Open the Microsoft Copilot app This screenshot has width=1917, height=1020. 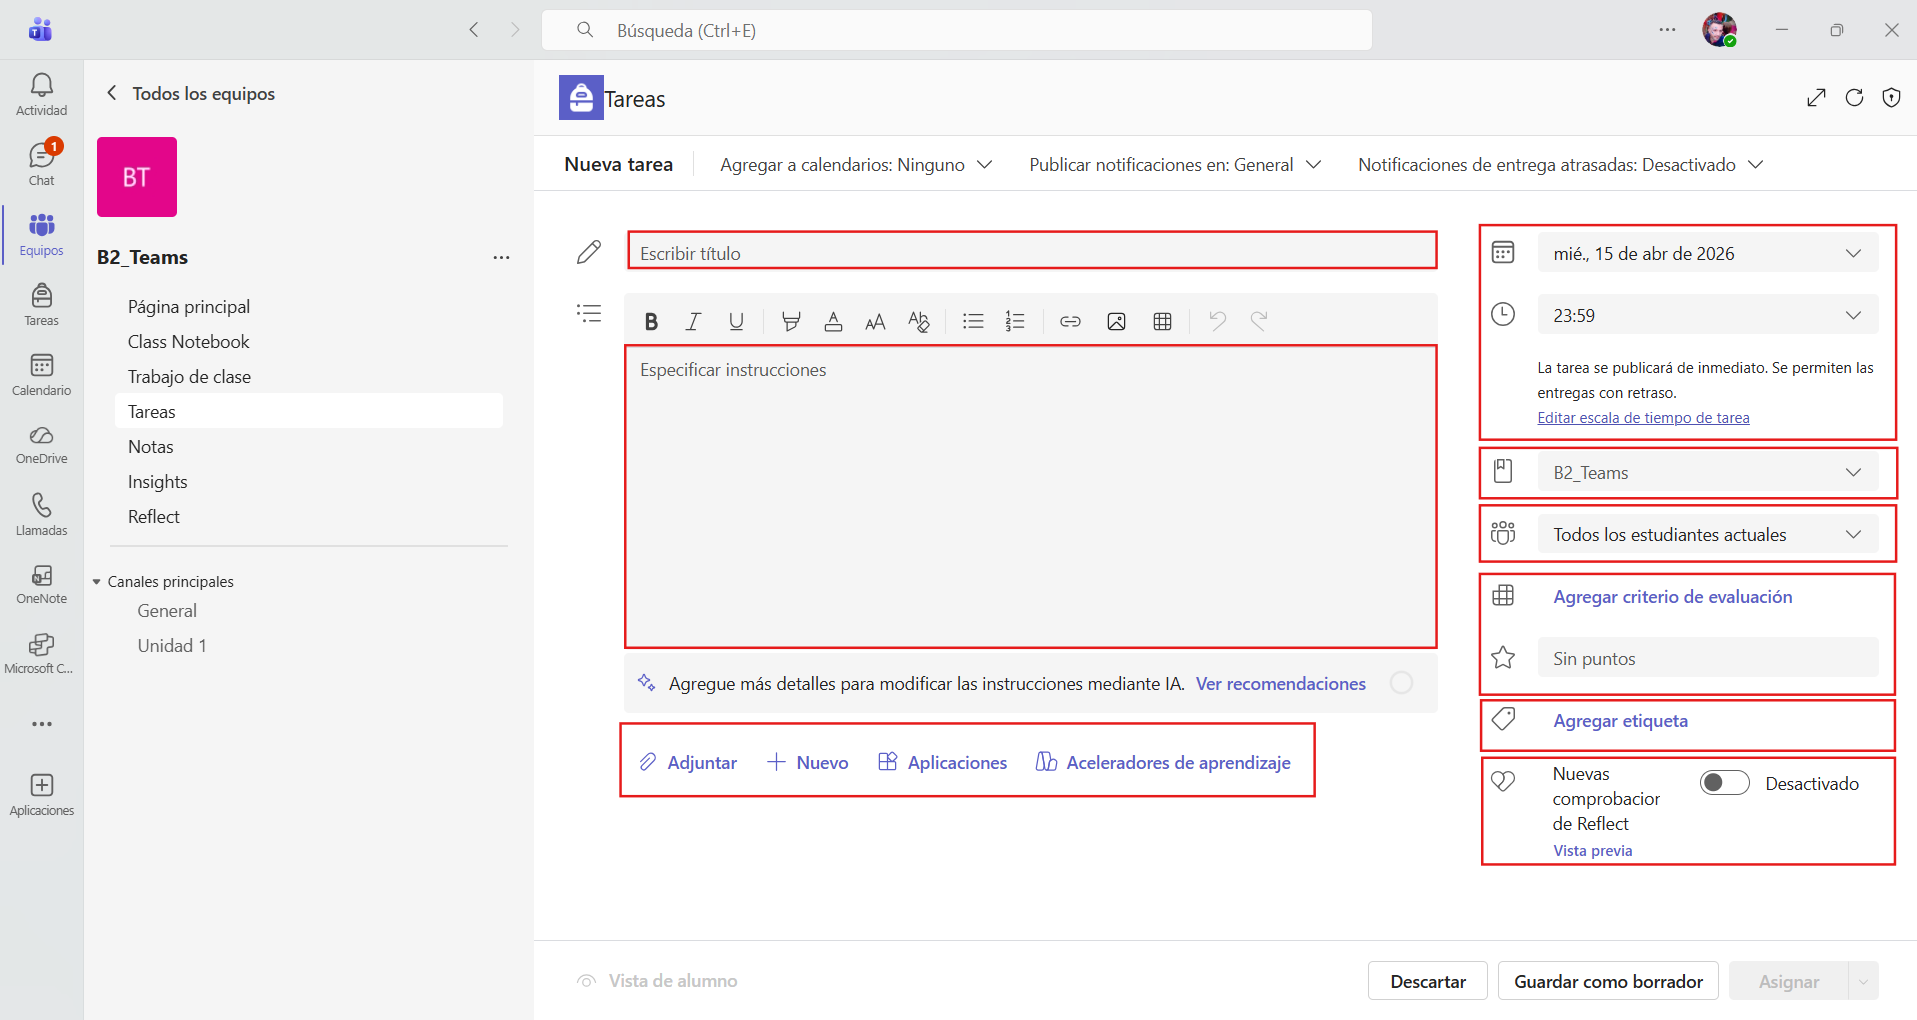41,655
